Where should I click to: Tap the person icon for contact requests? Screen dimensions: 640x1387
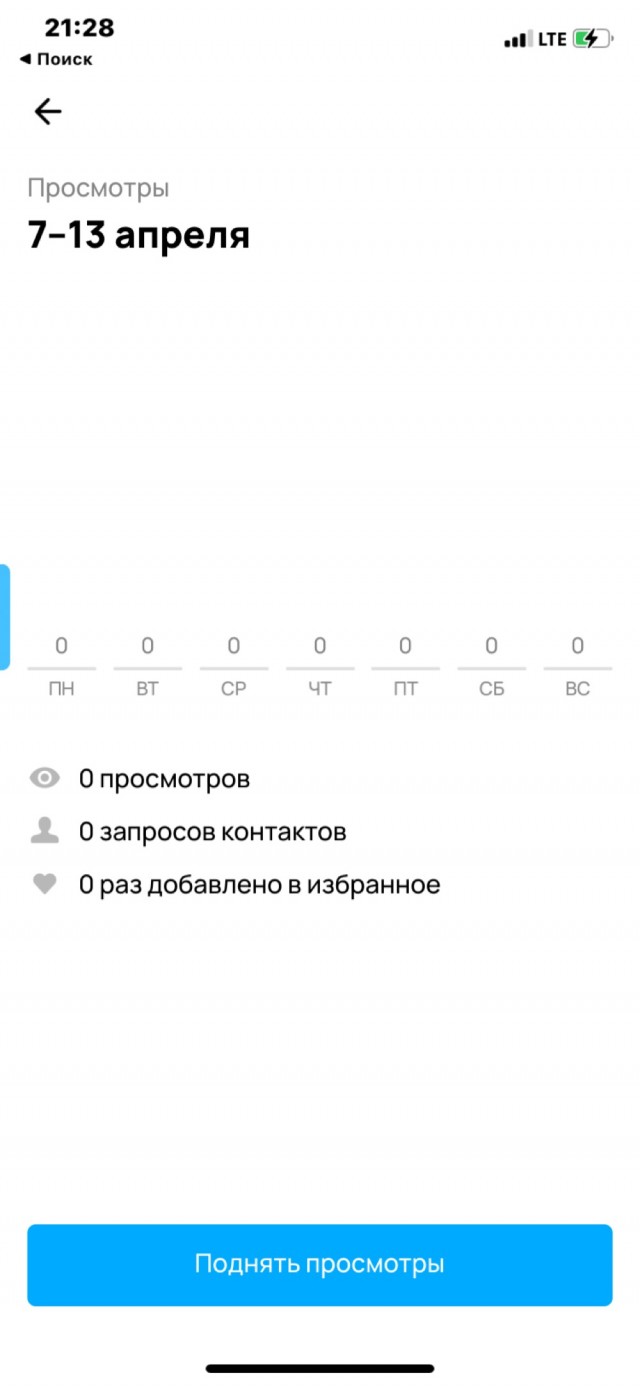pyautogui.click(x=45, y=831)
